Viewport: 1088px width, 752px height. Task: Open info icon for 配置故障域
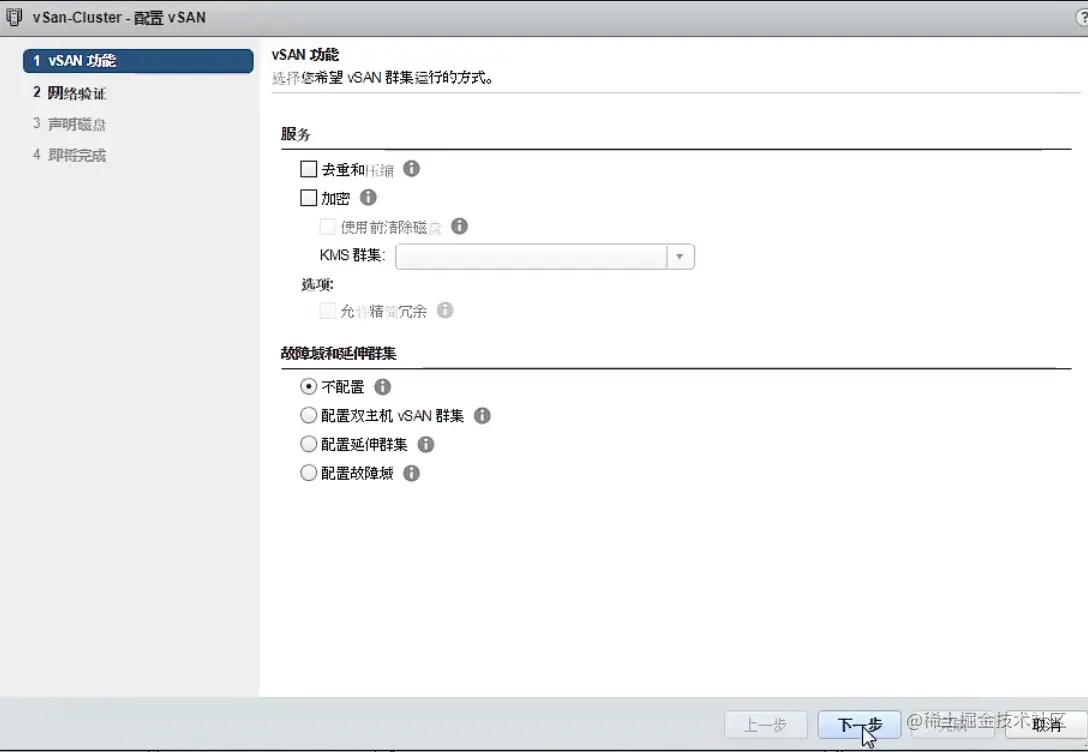click(x=411, y=473)
